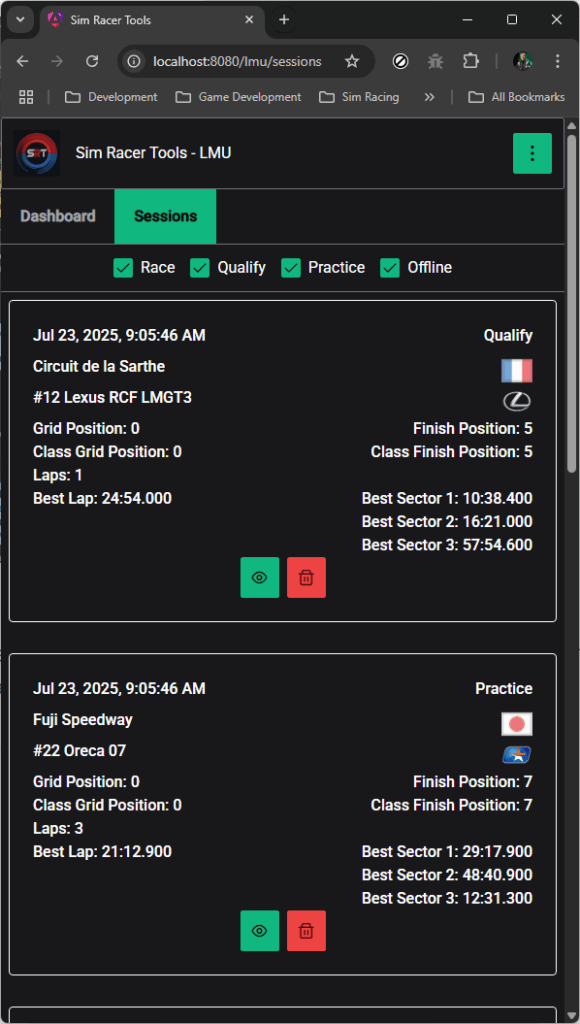Viewport: 580px width, 1024px height.
Task: Delete the Fuji Speedway session
Action: pos(306,931)
